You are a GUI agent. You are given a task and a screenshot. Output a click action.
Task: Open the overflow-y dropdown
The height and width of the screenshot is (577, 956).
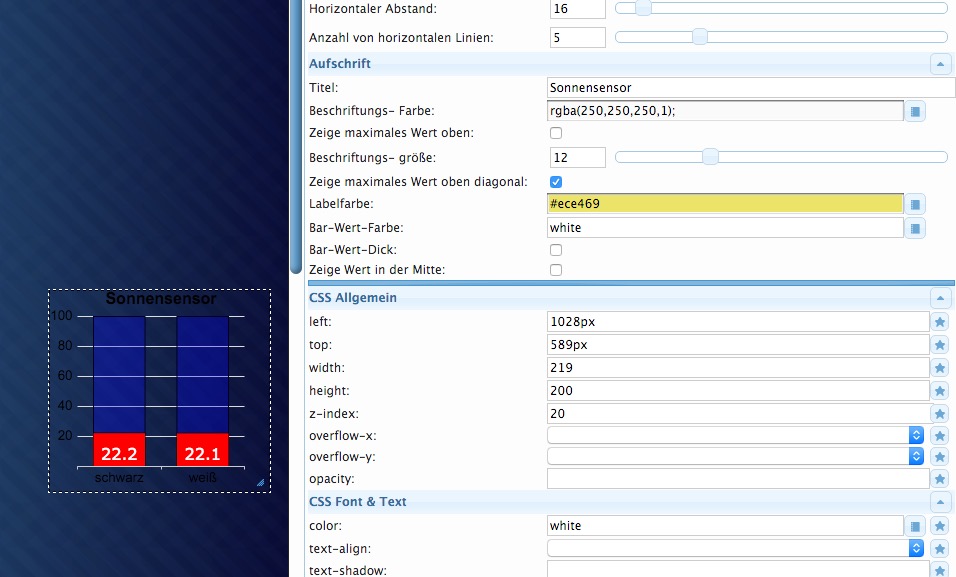click(x=735, y=456)
